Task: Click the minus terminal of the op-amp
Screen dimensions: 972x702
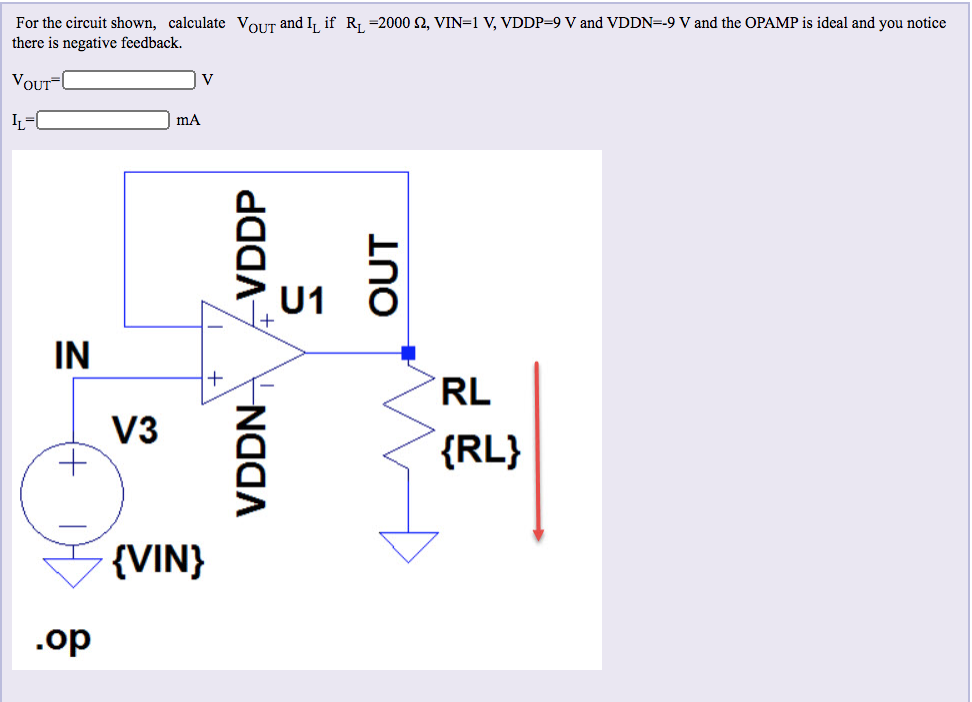Action: click(213, 325)
